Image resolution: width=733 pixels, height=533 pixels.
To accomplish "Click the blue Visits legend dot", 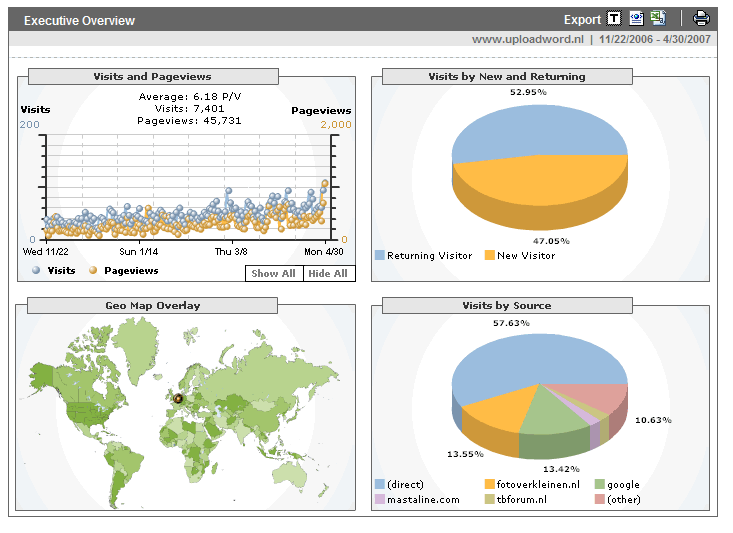I will pyautogui.click(x=36, y=270).
